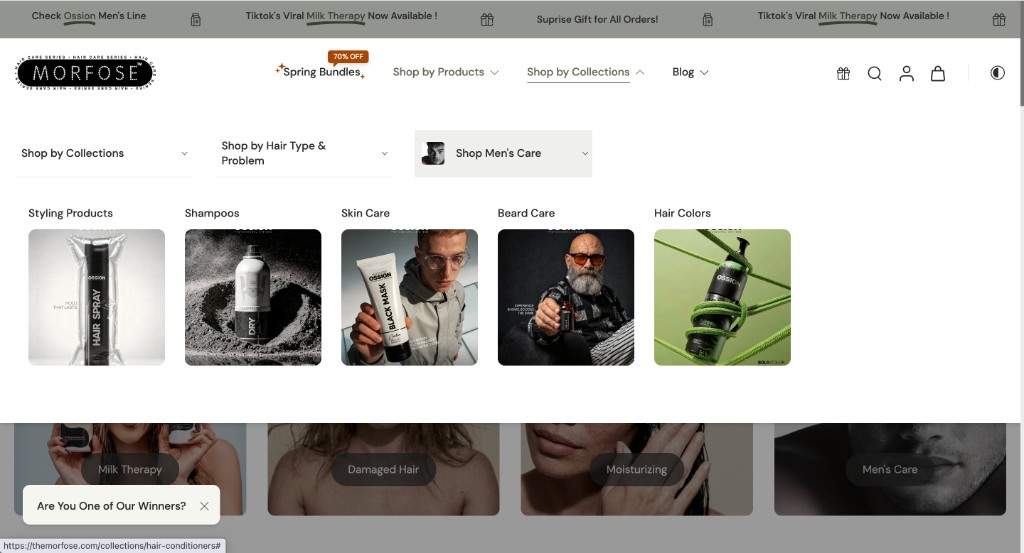The height and width of the screenshot is (553, 1024).
Task: Open the search magnifier icon
Action: click(874, 73)
